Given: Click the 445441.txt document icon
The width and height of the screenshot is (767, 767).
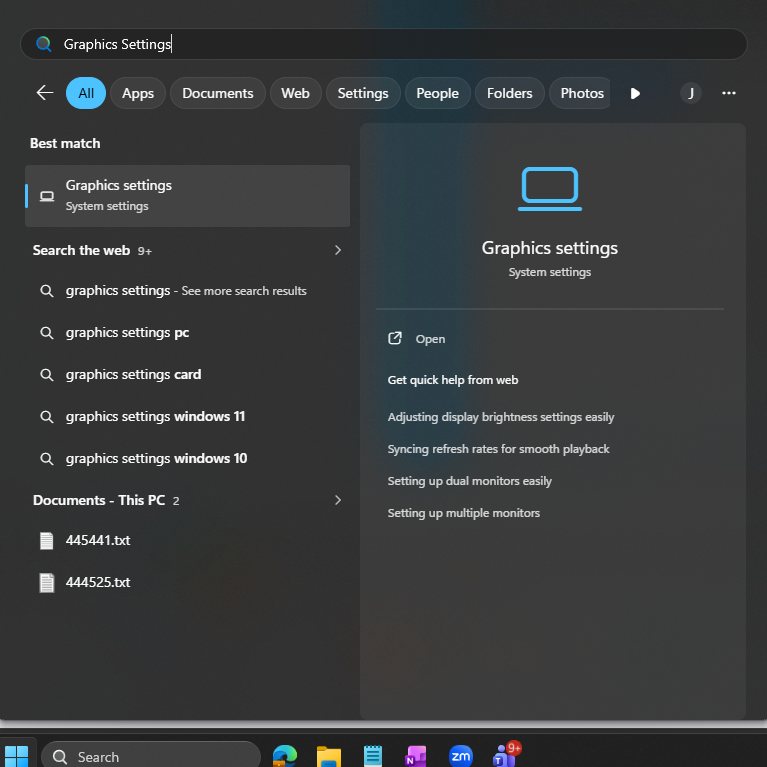Looking at the screenshot, I should (46, 541).
